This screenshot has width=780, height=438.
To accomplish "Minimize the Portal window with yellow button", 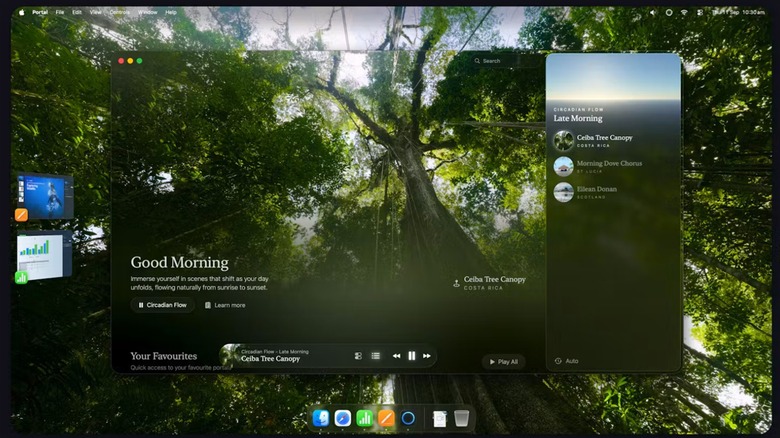I will (130, 61).
